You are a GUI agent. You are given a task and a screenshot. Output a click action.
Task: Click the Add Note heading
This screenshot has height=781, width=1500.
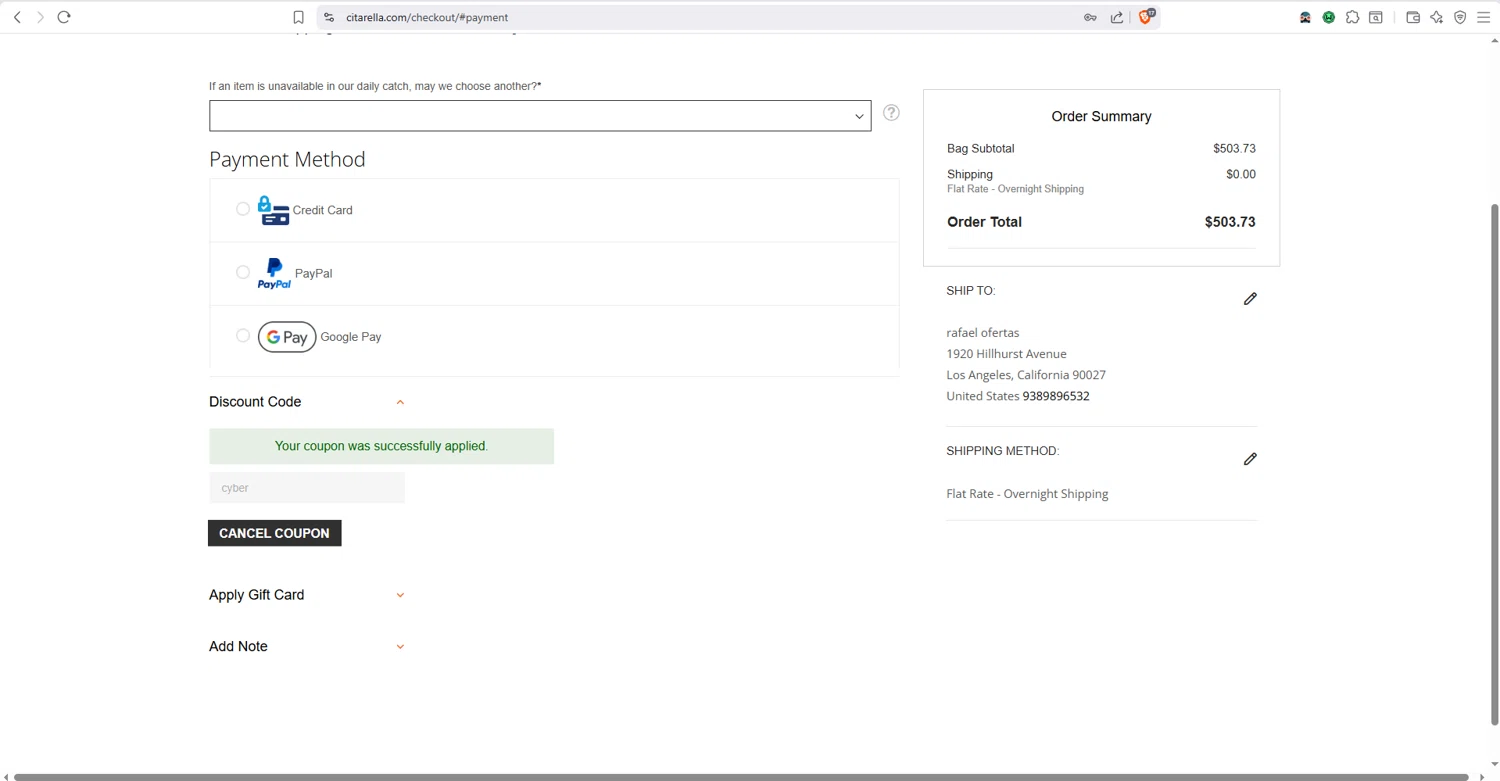238,647
